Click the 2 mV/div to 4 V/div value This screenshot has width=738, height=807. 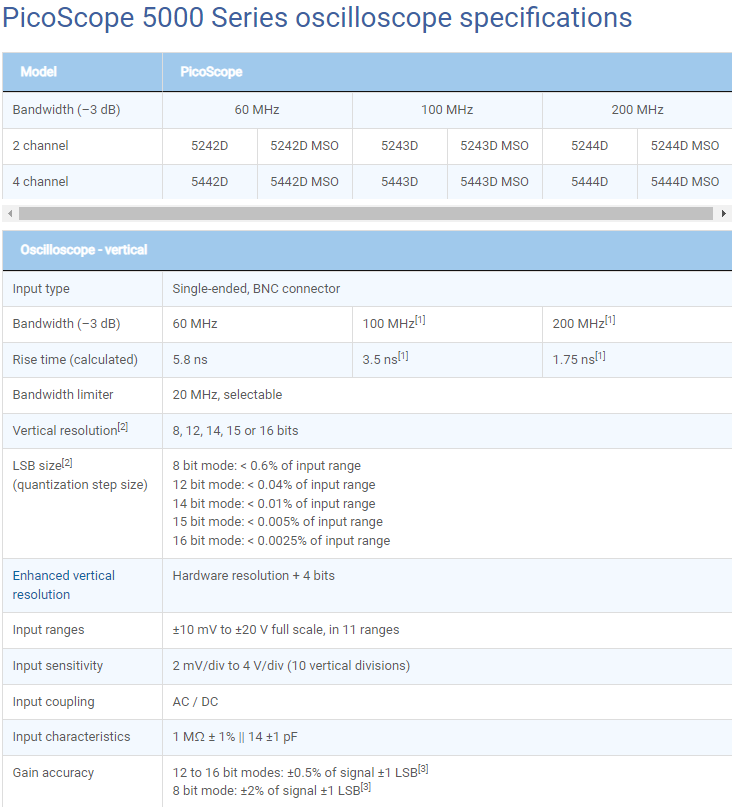pos(291,666)
